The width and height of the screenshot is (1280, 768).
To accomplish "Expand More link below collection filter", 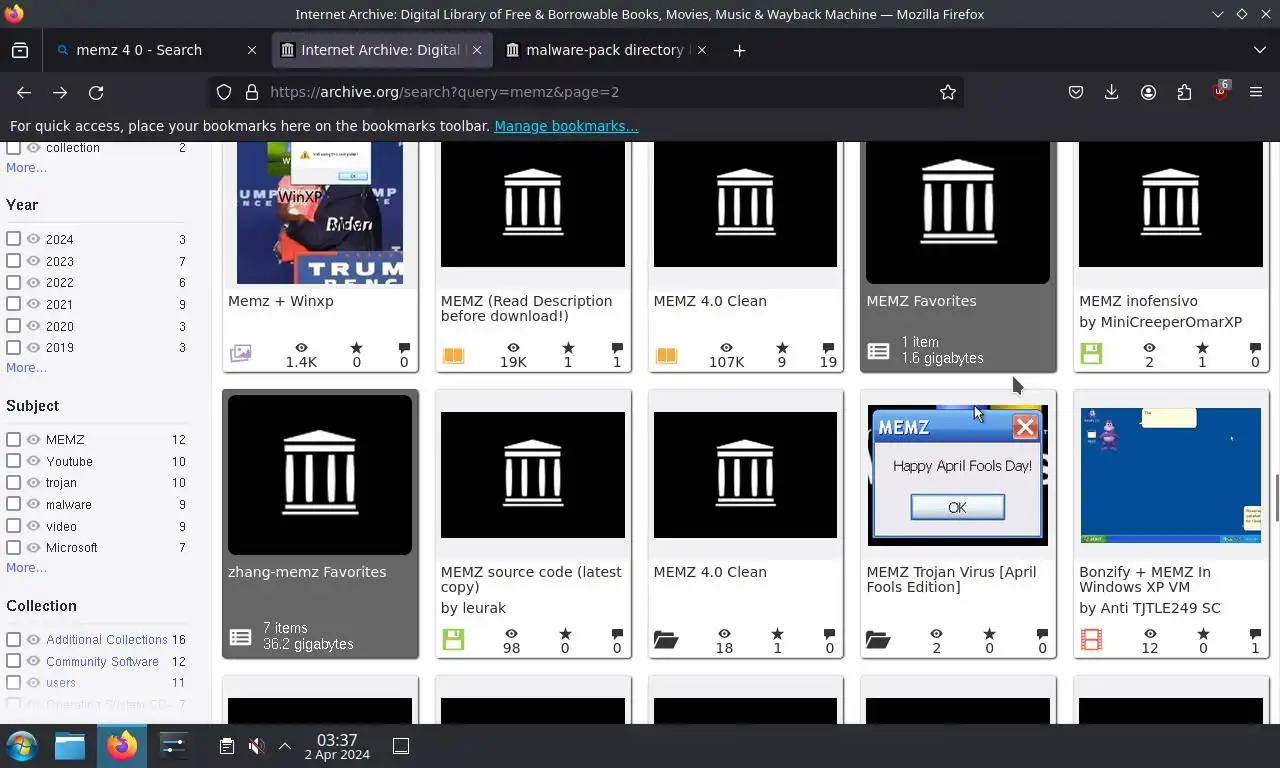I will (x=26, y=167).
